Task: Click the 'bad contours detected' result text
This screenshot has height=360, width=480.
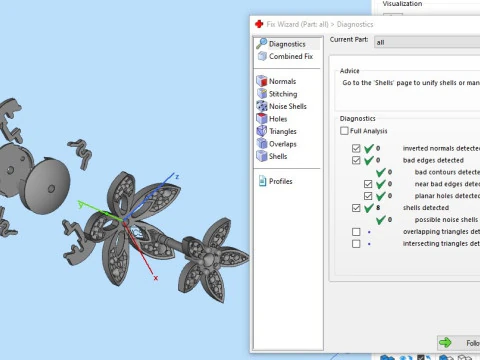Action: click(x=447, y=172)
